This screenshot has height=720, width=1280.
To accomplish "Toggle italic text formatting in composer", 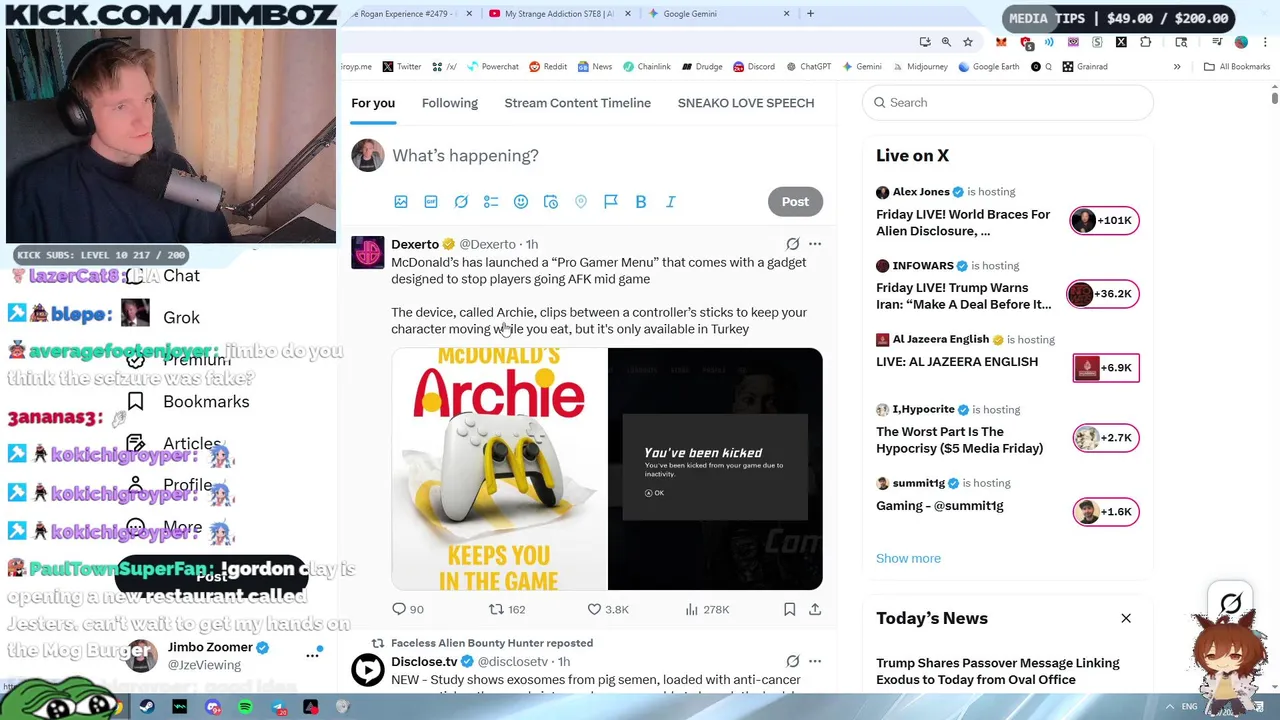I will click(671, 202).
